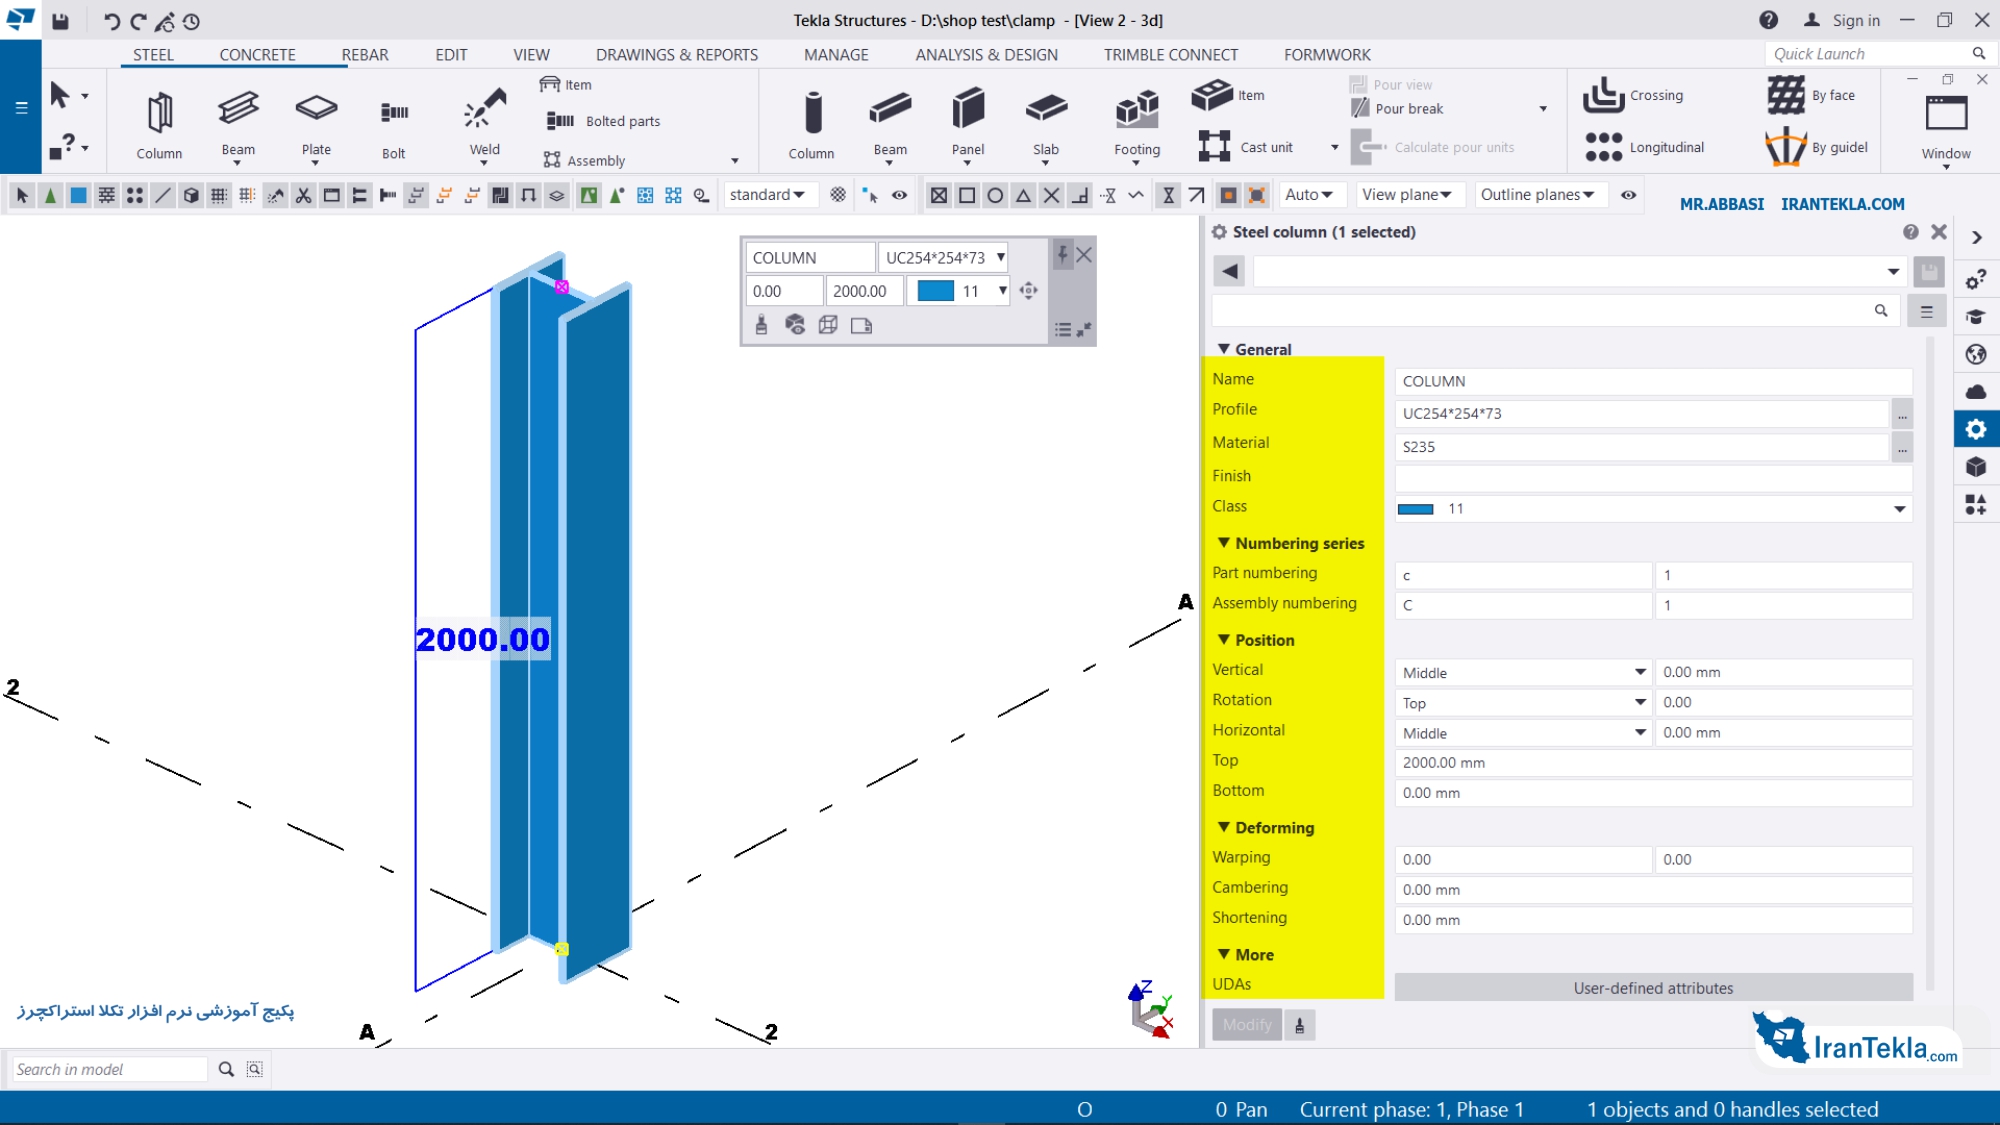The height and width of the screenshot is (1125, 2000).
Task: Click the Undo arrow
Action: click(x=110, y=21)
